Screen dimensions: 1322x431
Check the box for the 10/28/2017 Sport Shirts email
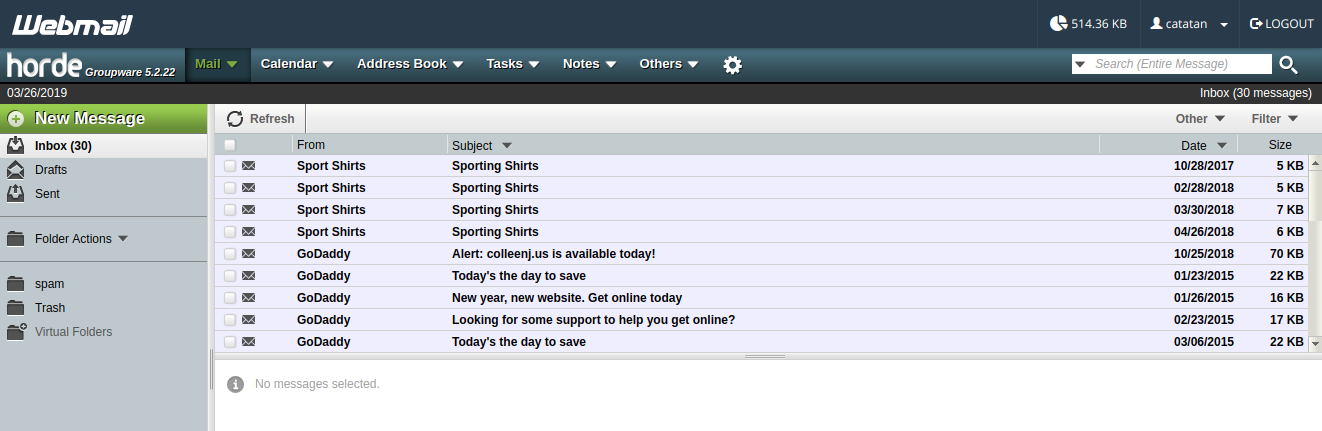tap(230, 166)
